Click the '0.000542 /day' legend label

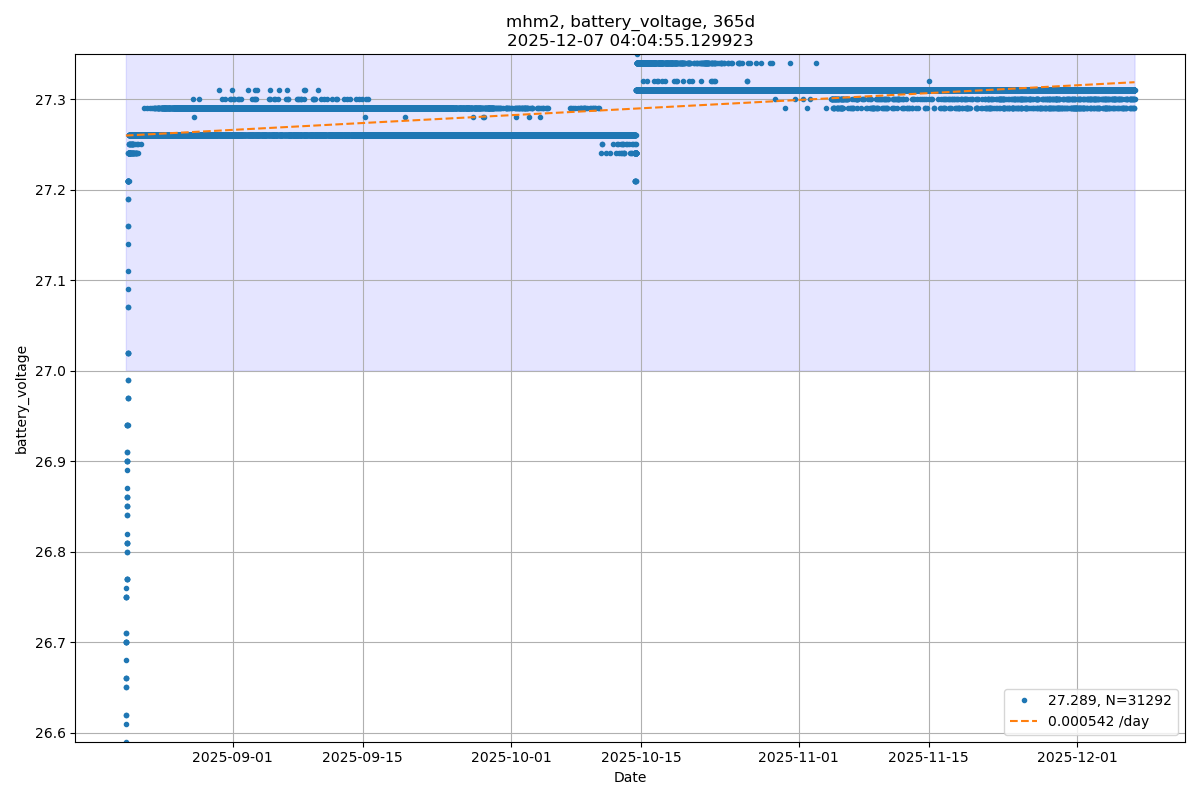[1094, 720]
